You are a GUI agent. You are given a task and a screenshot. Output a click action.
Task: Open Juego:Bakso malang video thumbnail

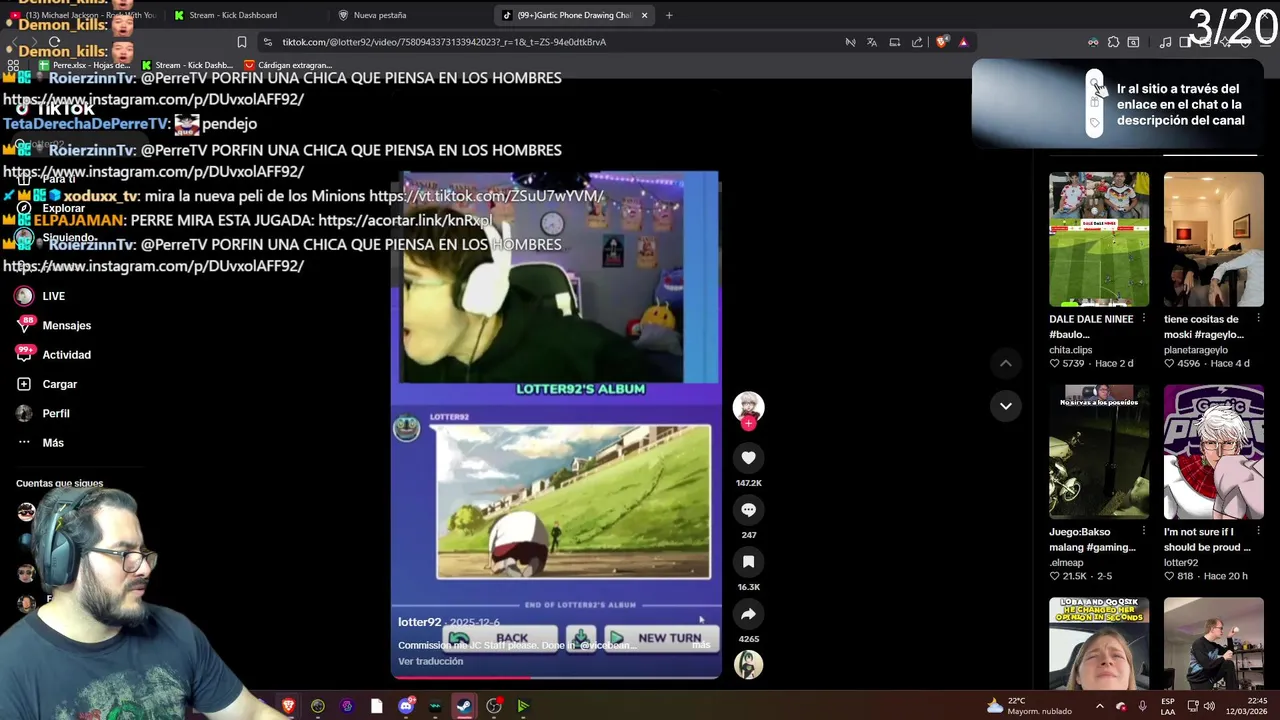[x=1099, y=452]
